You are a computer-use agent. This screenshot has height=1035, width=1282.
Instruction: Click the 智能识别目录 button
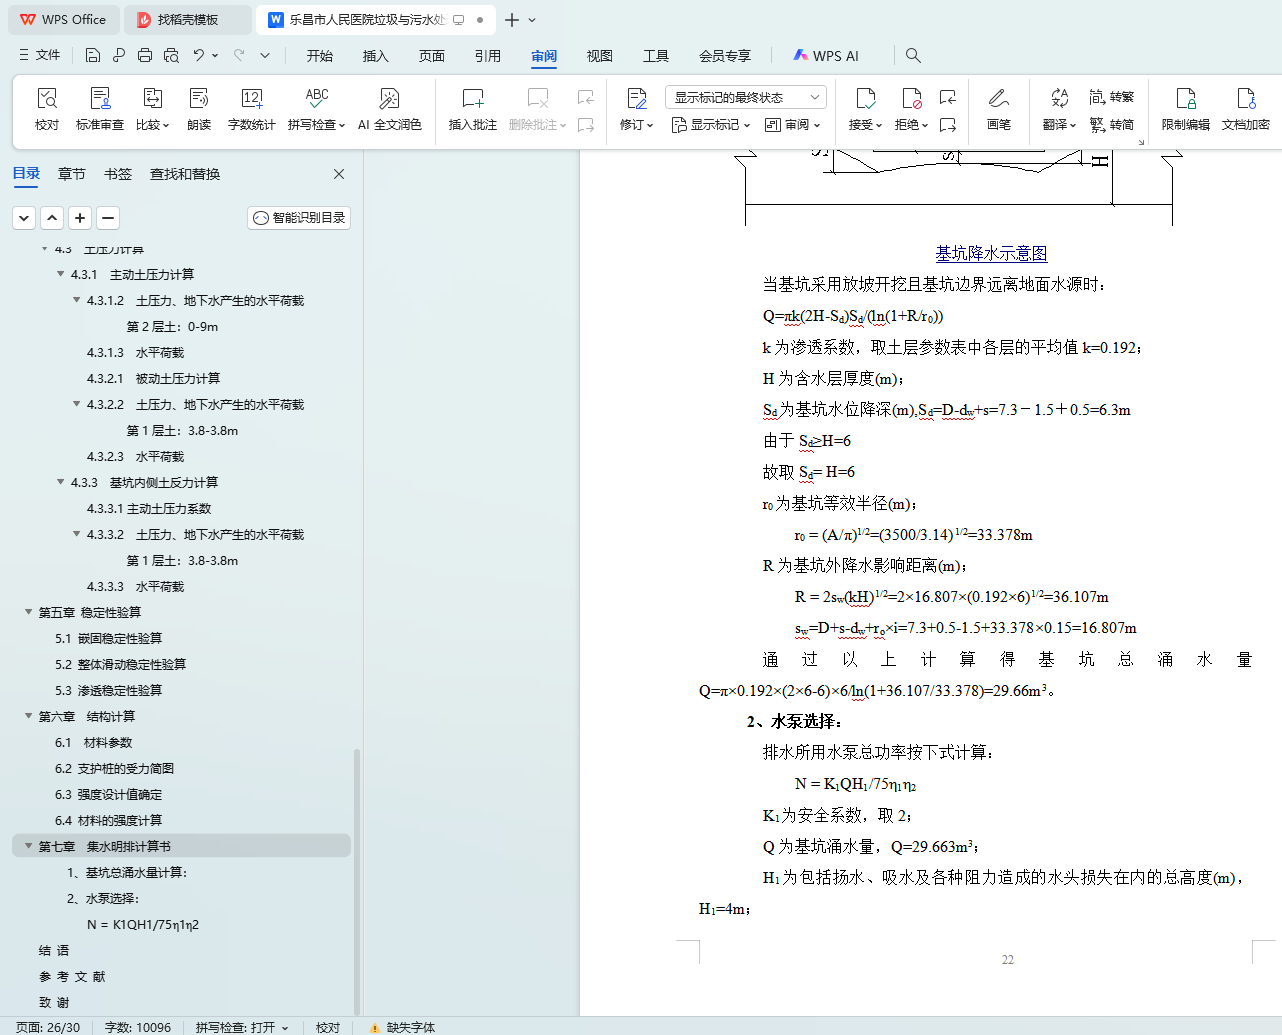299,217
